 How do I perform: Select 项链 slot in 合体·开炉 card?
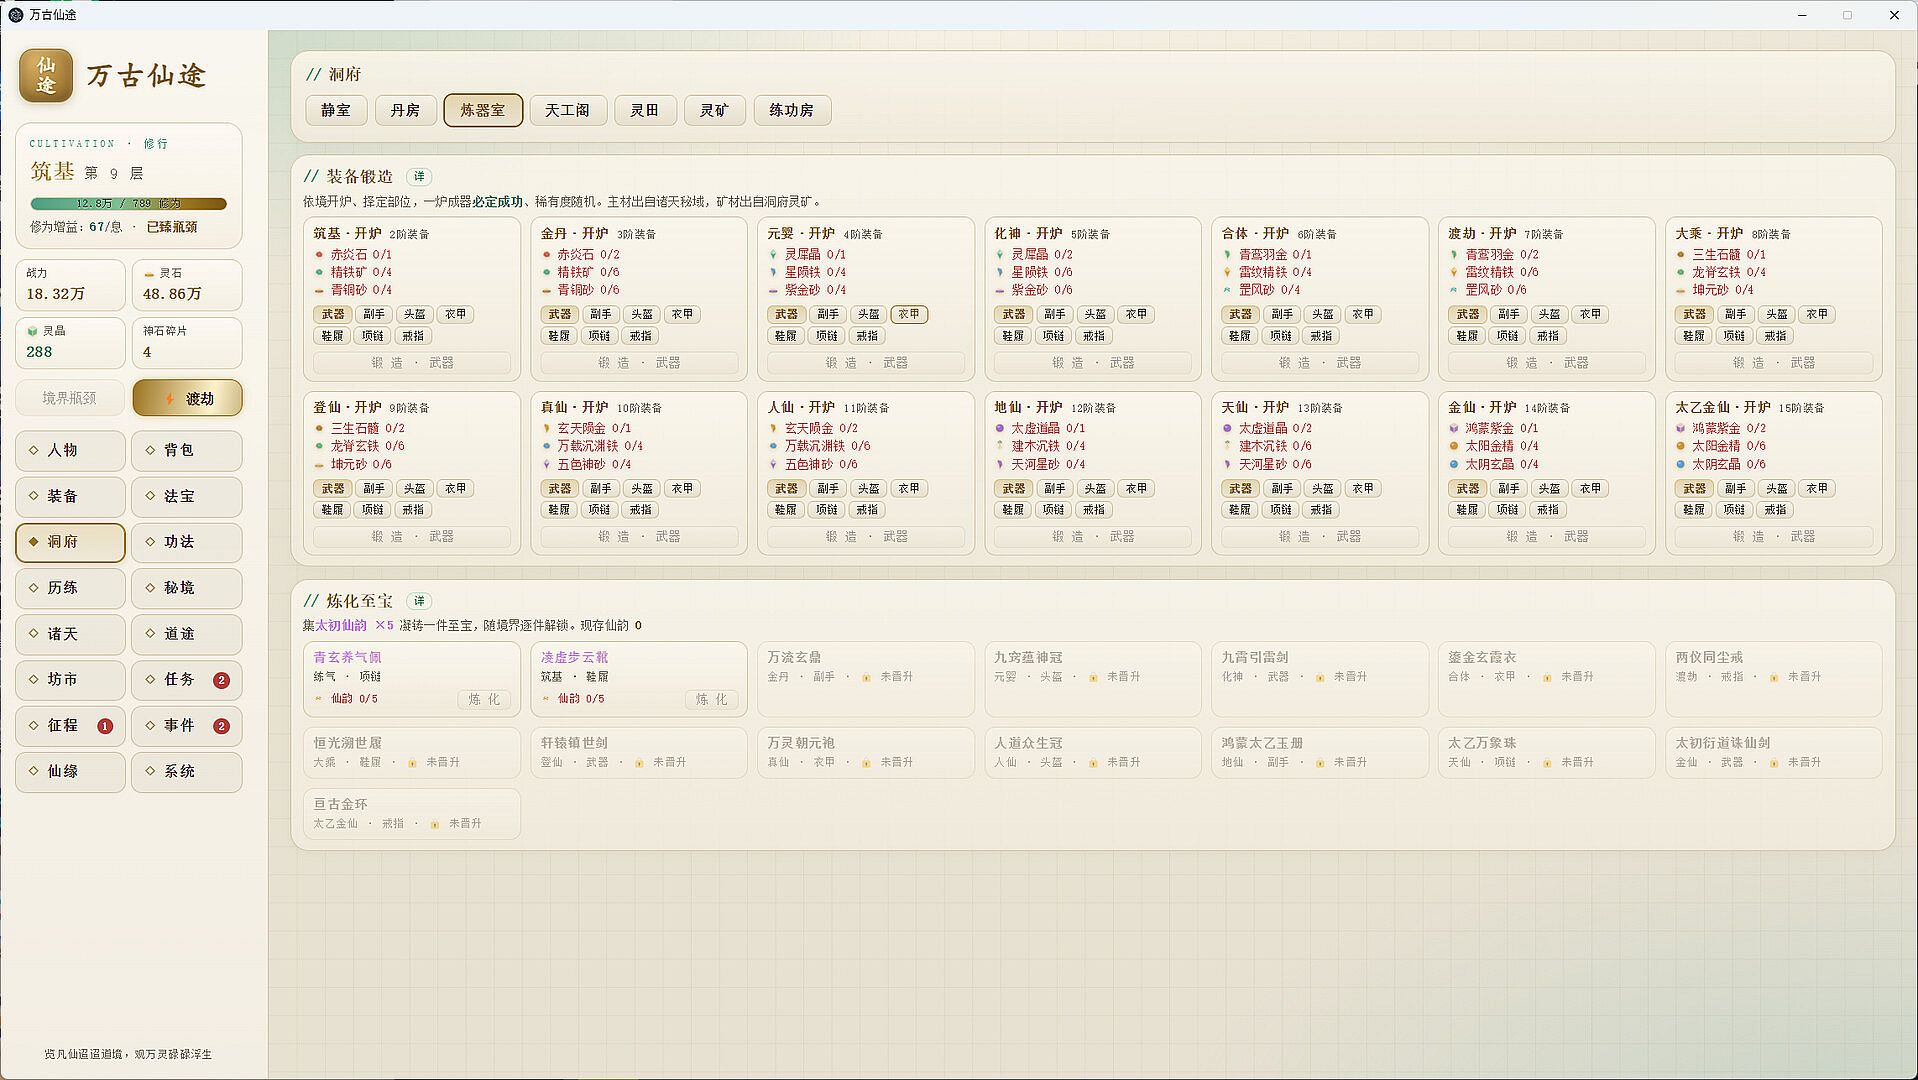pos(1281,336)
